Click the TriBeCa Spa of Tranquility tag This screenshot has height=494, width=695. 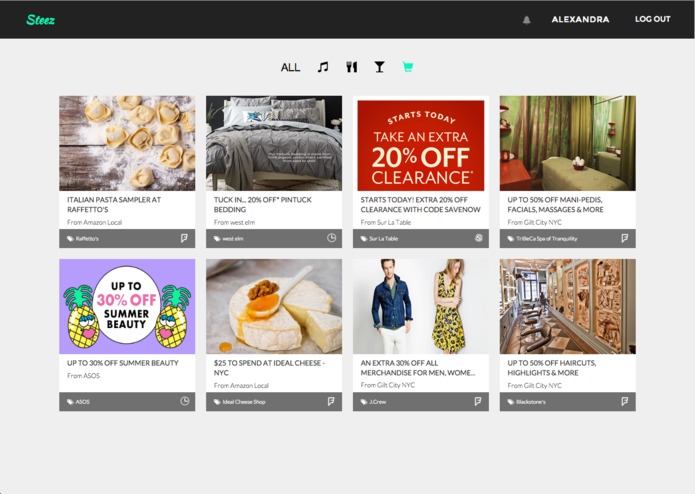click(x=543, y=239)
